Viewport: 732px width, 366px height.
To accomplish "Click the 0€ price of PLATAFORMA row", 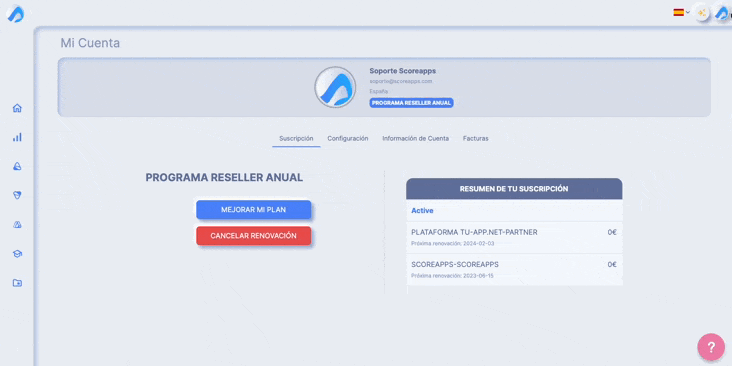I will tap(612, 232).
